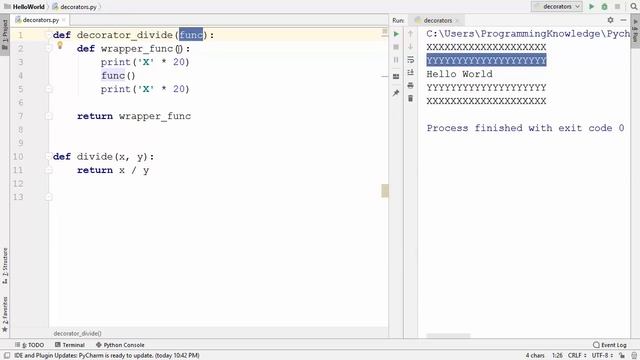Image resolution: width=640 pixels, height=360 pixels.
Task: Open the TODO tool window
Action: click(x=29, y=345)
